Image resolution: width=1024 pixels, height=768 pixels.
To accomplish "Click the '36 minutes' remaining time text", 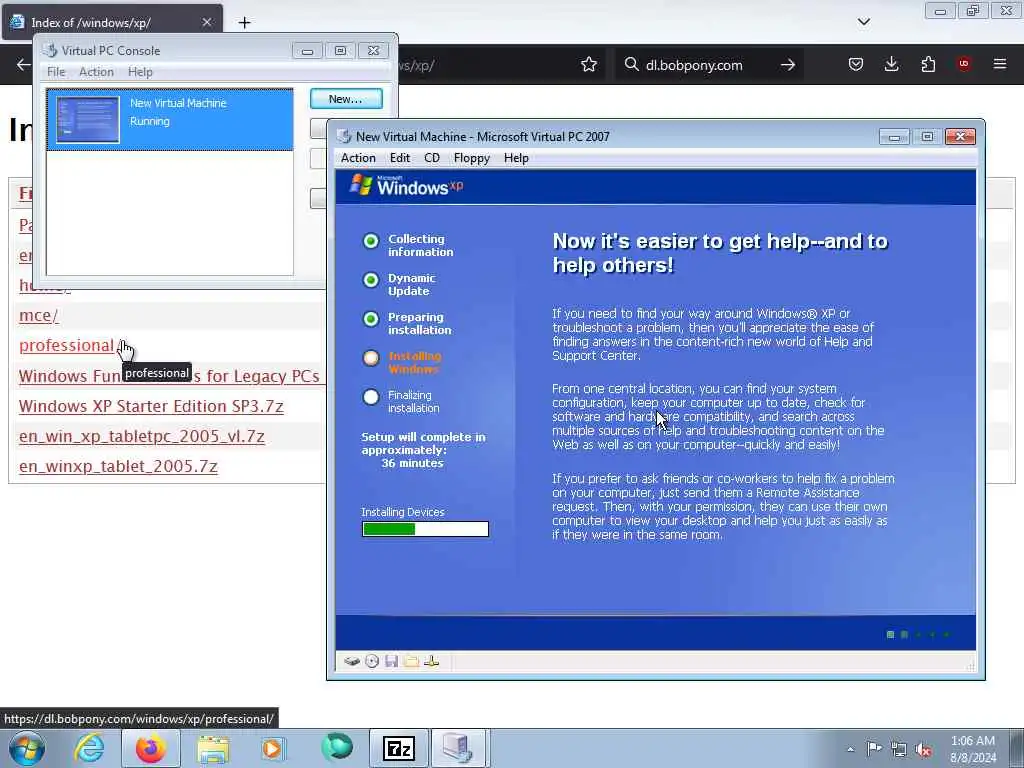I will 412,463.
